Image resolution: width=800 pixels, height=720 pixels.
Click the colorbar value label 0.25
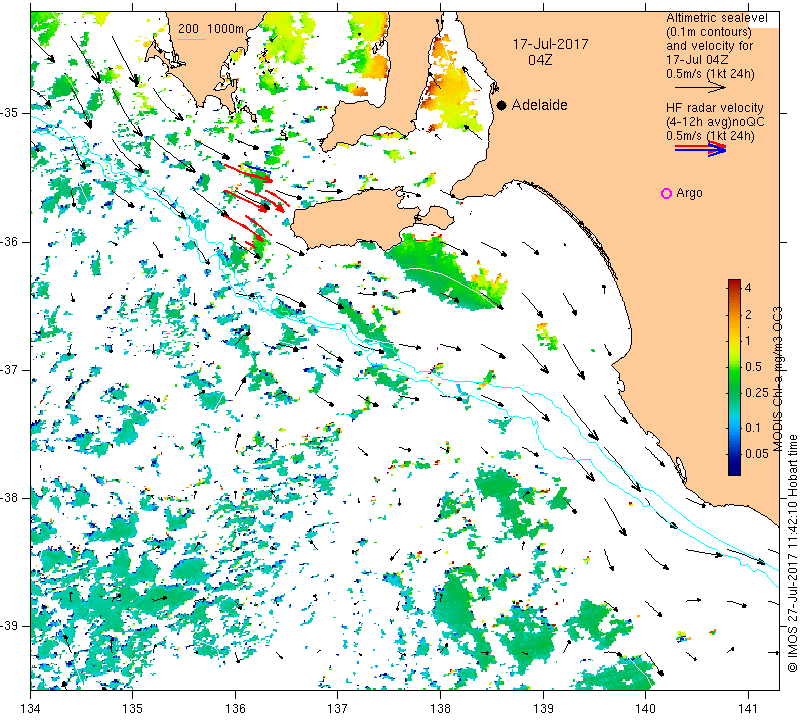(756, 392)
